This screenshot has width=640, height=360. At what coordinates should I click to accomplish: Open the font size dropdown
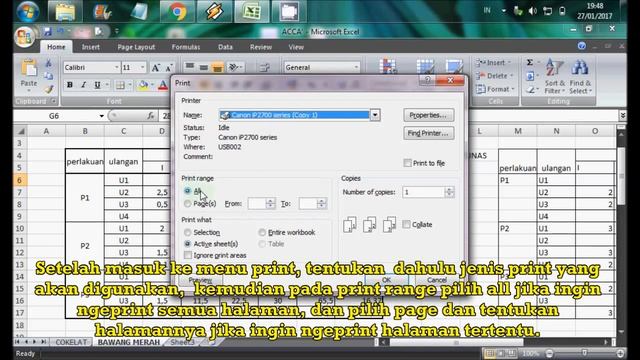click(142, 67)
